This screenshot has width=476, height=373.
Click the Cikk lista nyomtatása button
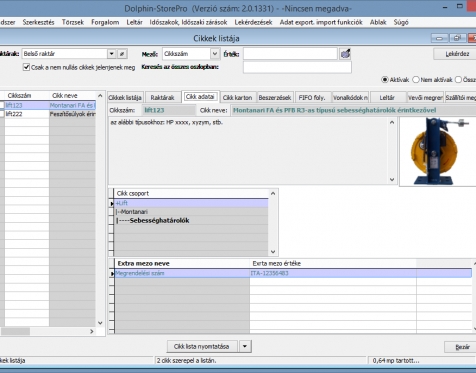pos(202,346)
